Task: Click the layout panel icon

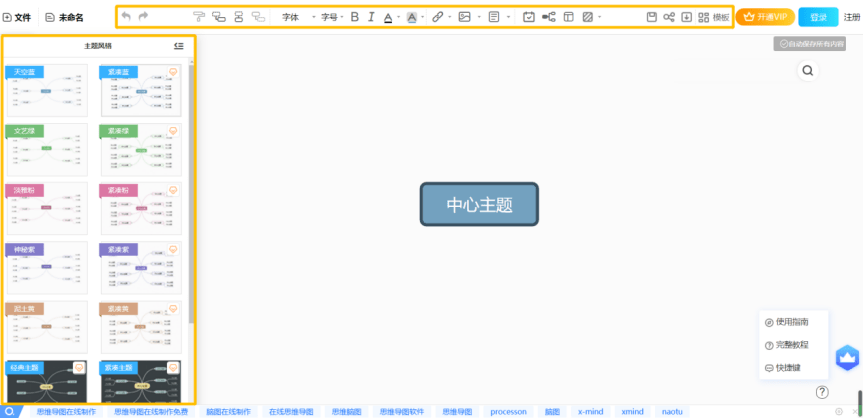Action: (x=569, y=17)
